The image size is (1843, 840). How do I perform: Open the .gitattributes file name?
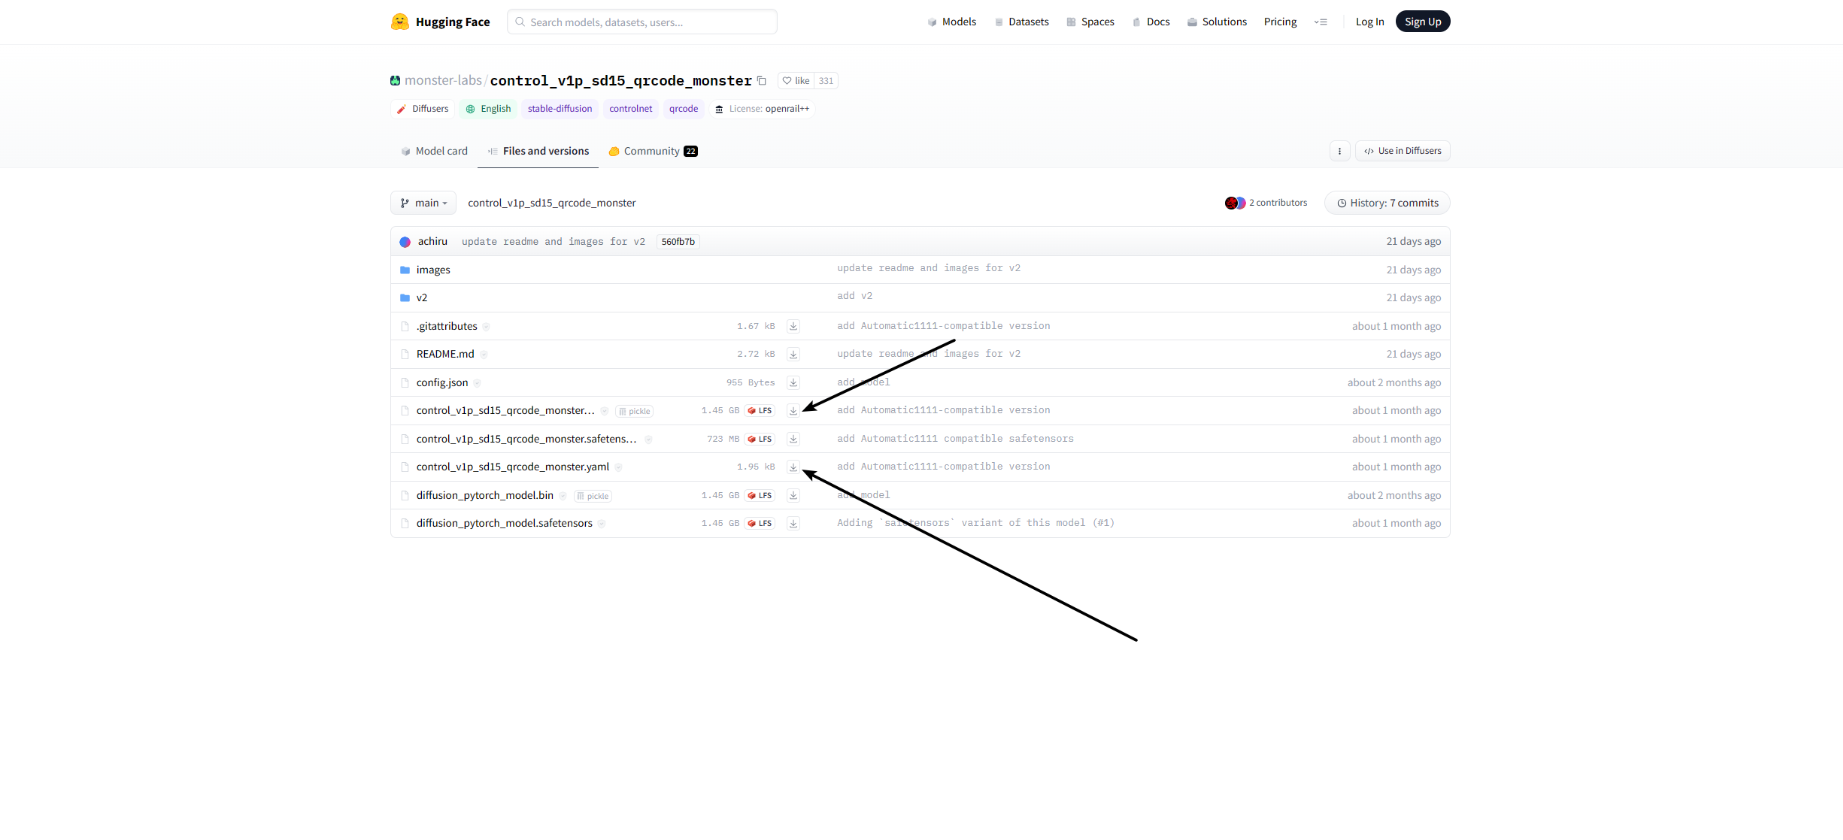tap(447, 326)
